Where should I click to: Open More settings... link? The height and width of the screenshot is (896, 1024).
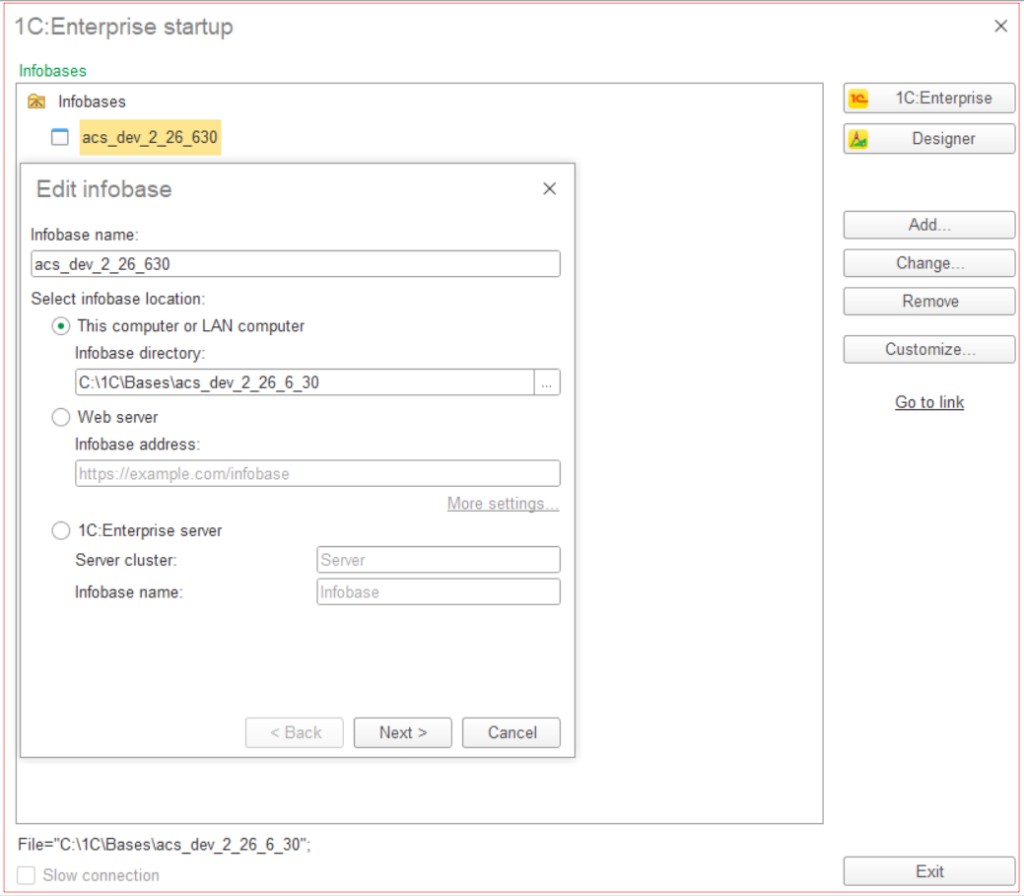click(x=503, y=504)
